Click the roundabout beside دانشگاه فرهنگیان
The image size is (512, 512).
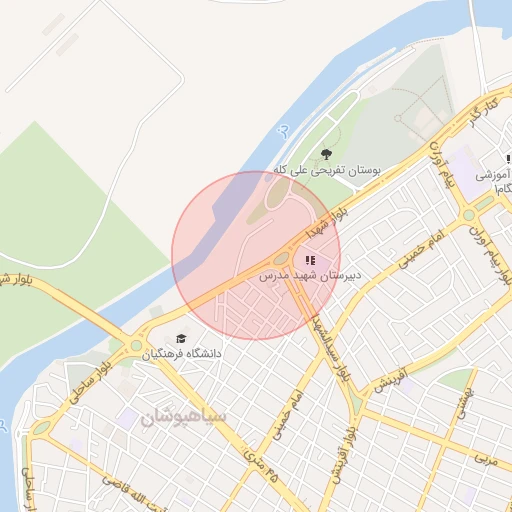136,346
